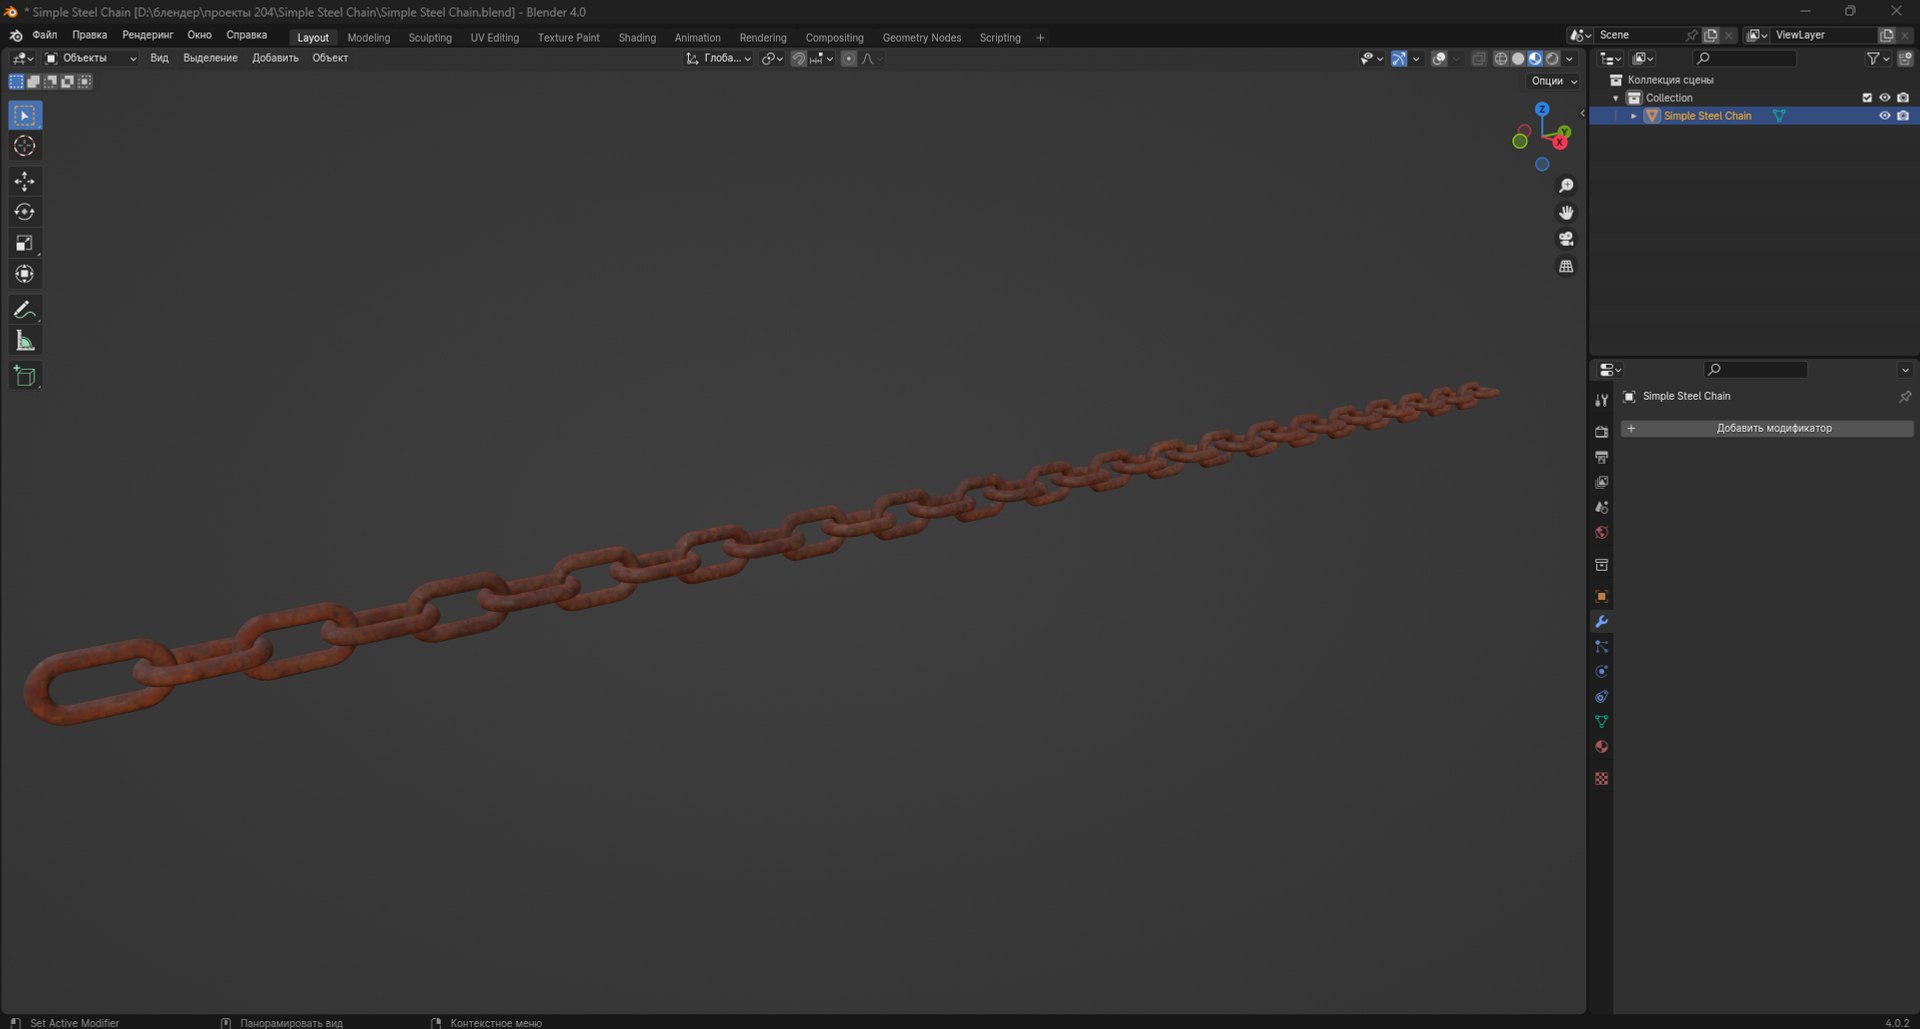Activate the Move tool
The width and height of the screenshot is (1920, 1029).
point(25,181)
